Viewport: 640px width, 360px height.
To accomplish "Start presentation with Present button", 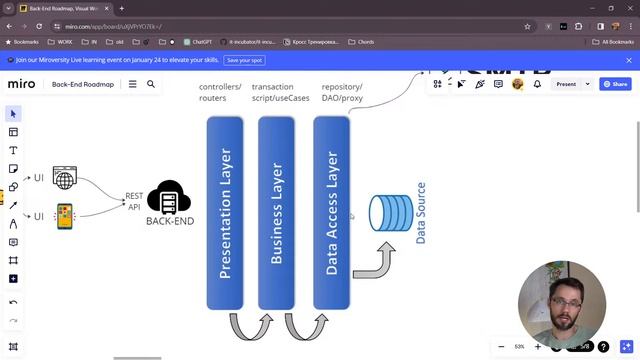I will click(x=566, y=84).
